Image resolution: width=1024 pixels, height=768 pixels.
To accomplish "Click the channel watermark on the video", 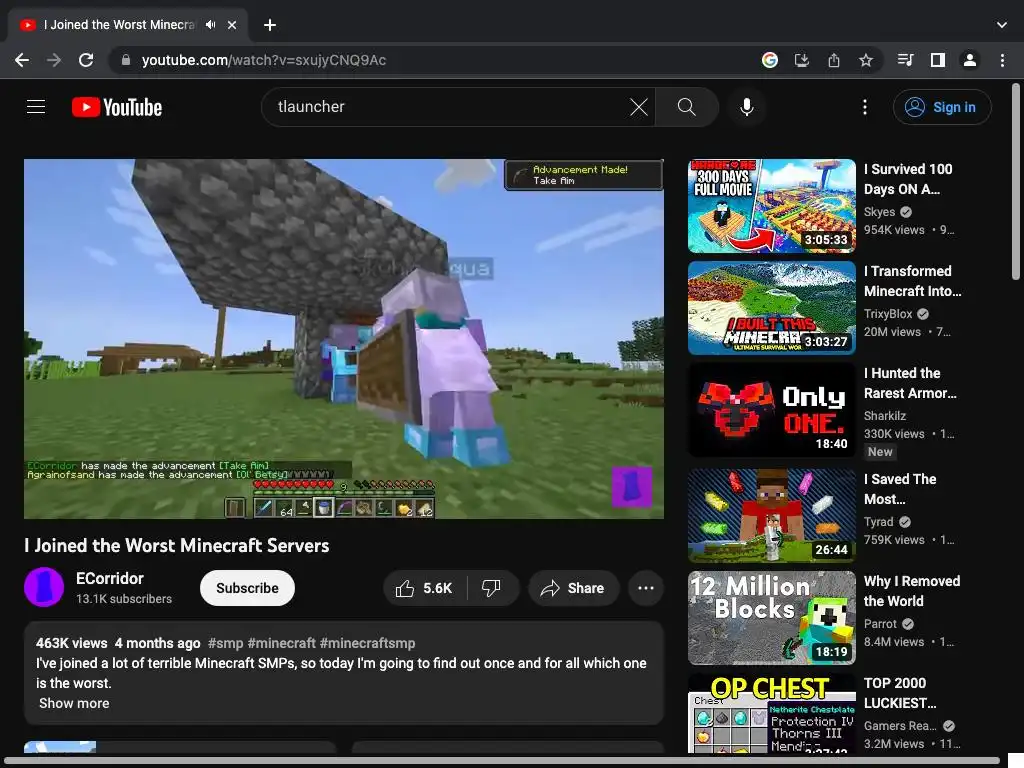I will pos(631,487).
